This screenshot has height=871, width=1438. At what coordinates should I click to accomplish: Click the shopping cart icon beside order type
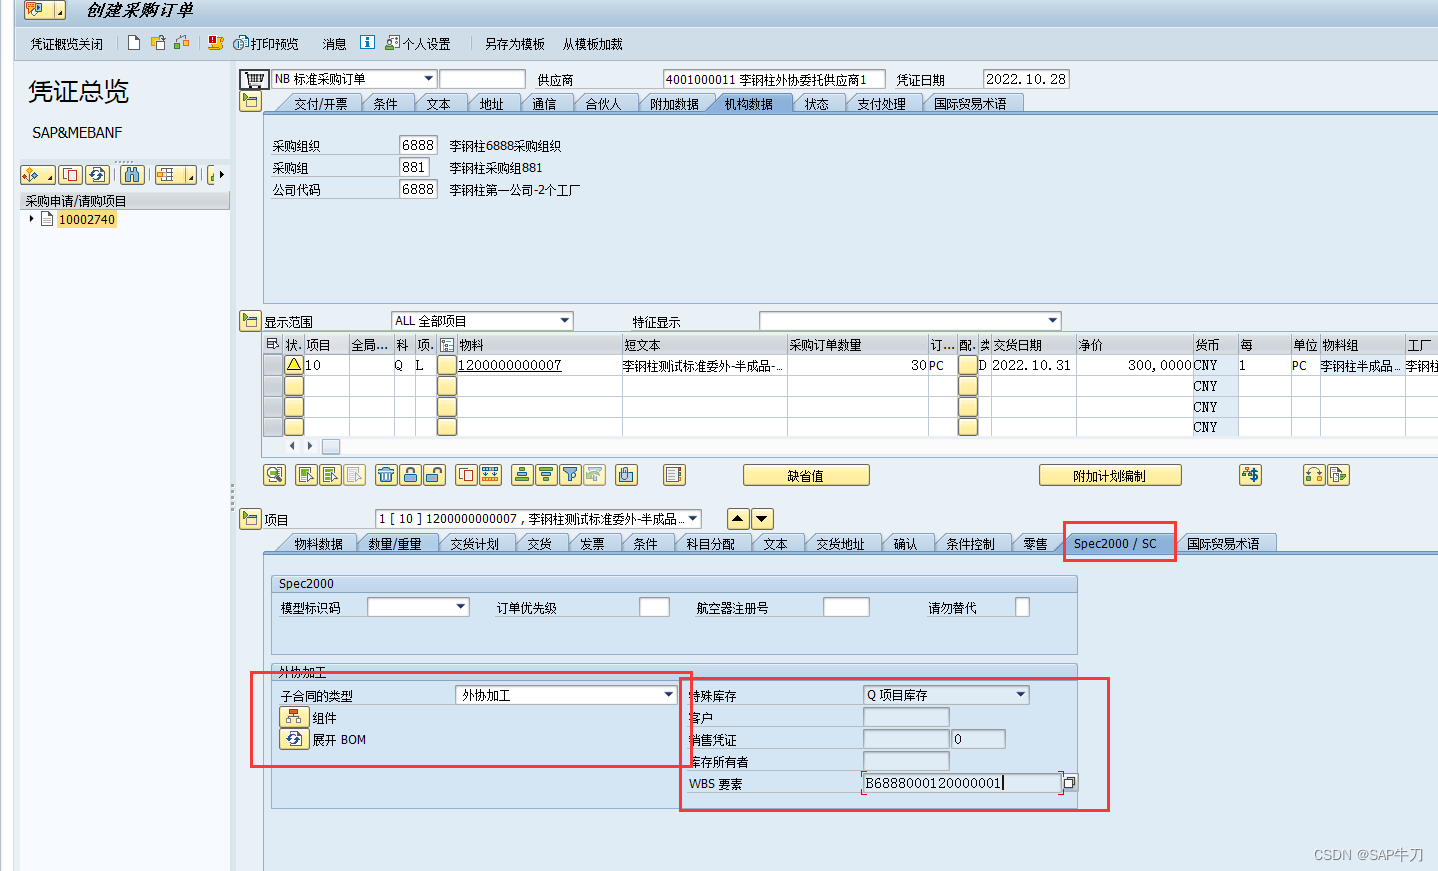[255, 79]
